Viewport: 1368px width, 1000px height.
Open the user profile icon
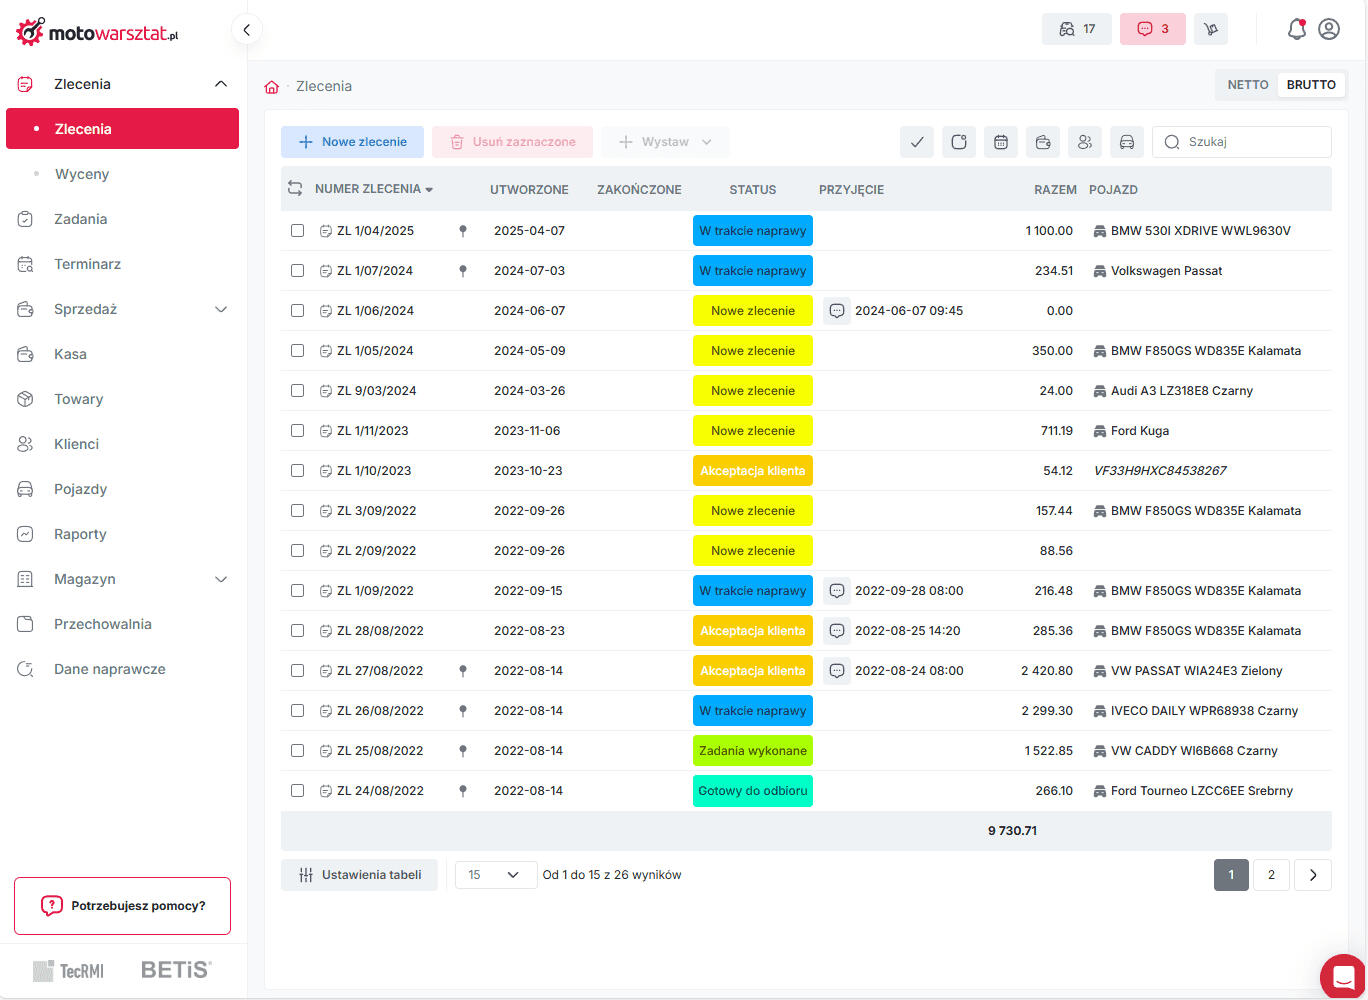pos(1329,29)
